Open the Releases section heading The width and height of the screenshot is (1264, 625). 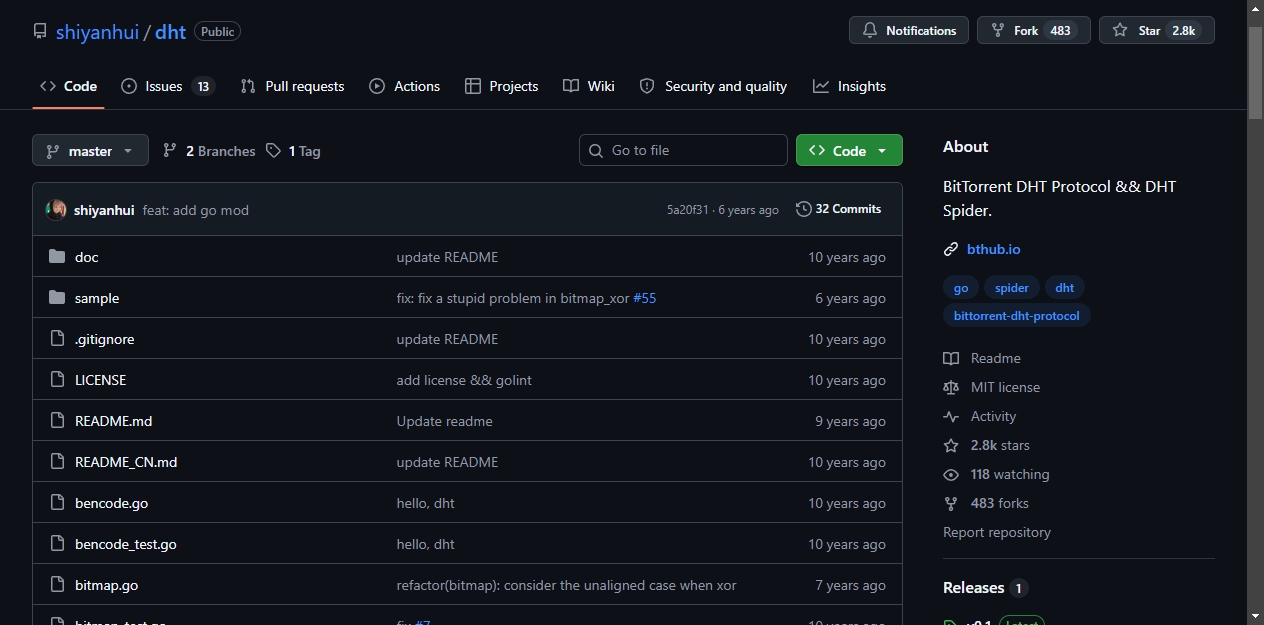(973, 588)
